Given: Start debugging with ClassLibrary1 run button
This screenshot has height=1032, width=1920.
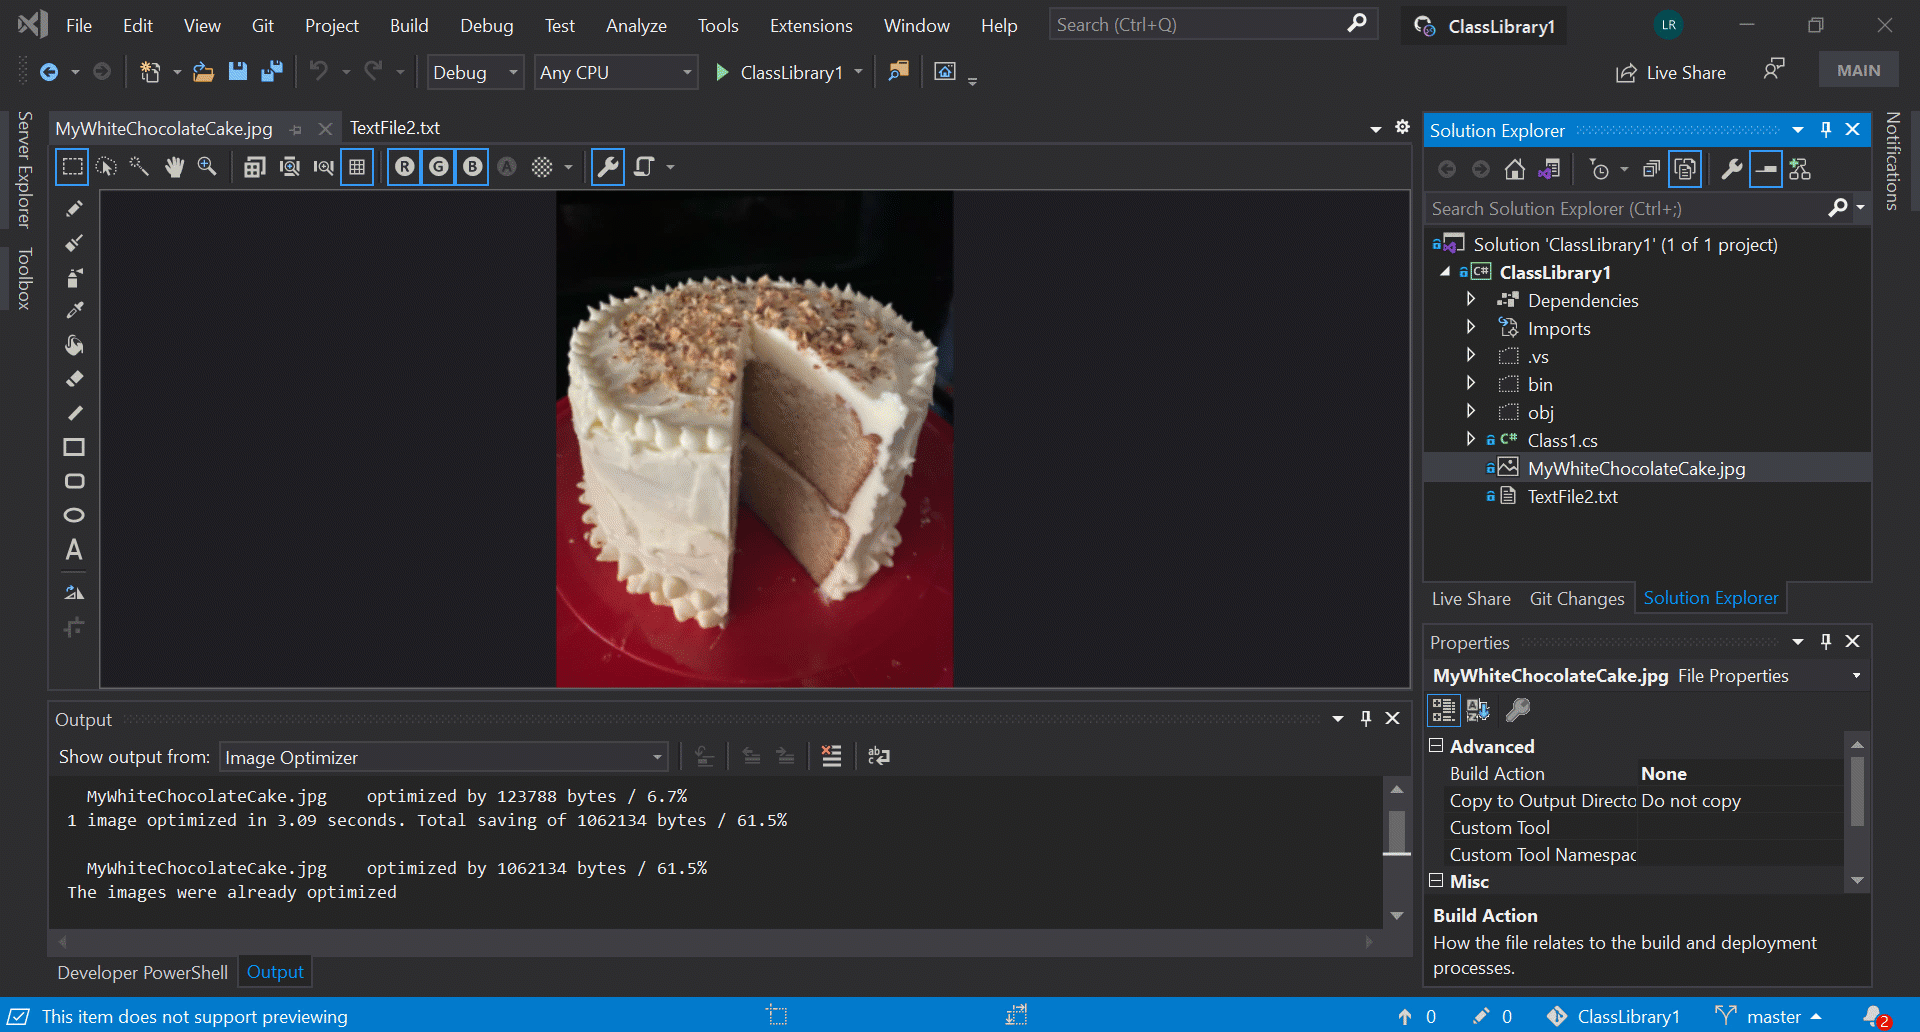Looking at the screenshot, I should tap(722, 73).
